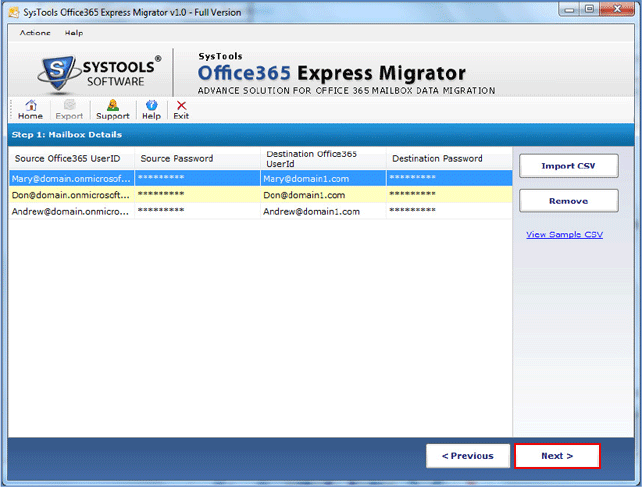Click the Destination Password column header
The image size is (642, 487).
pyautogui.click(x=449, y=159)
